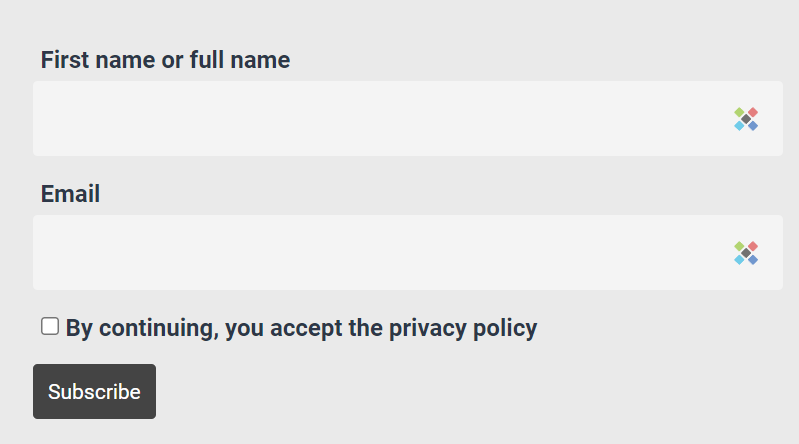Click the 'By continuing, you accept the privacy policy' label
Screen dimensions: 799x444
pos(301,328)
